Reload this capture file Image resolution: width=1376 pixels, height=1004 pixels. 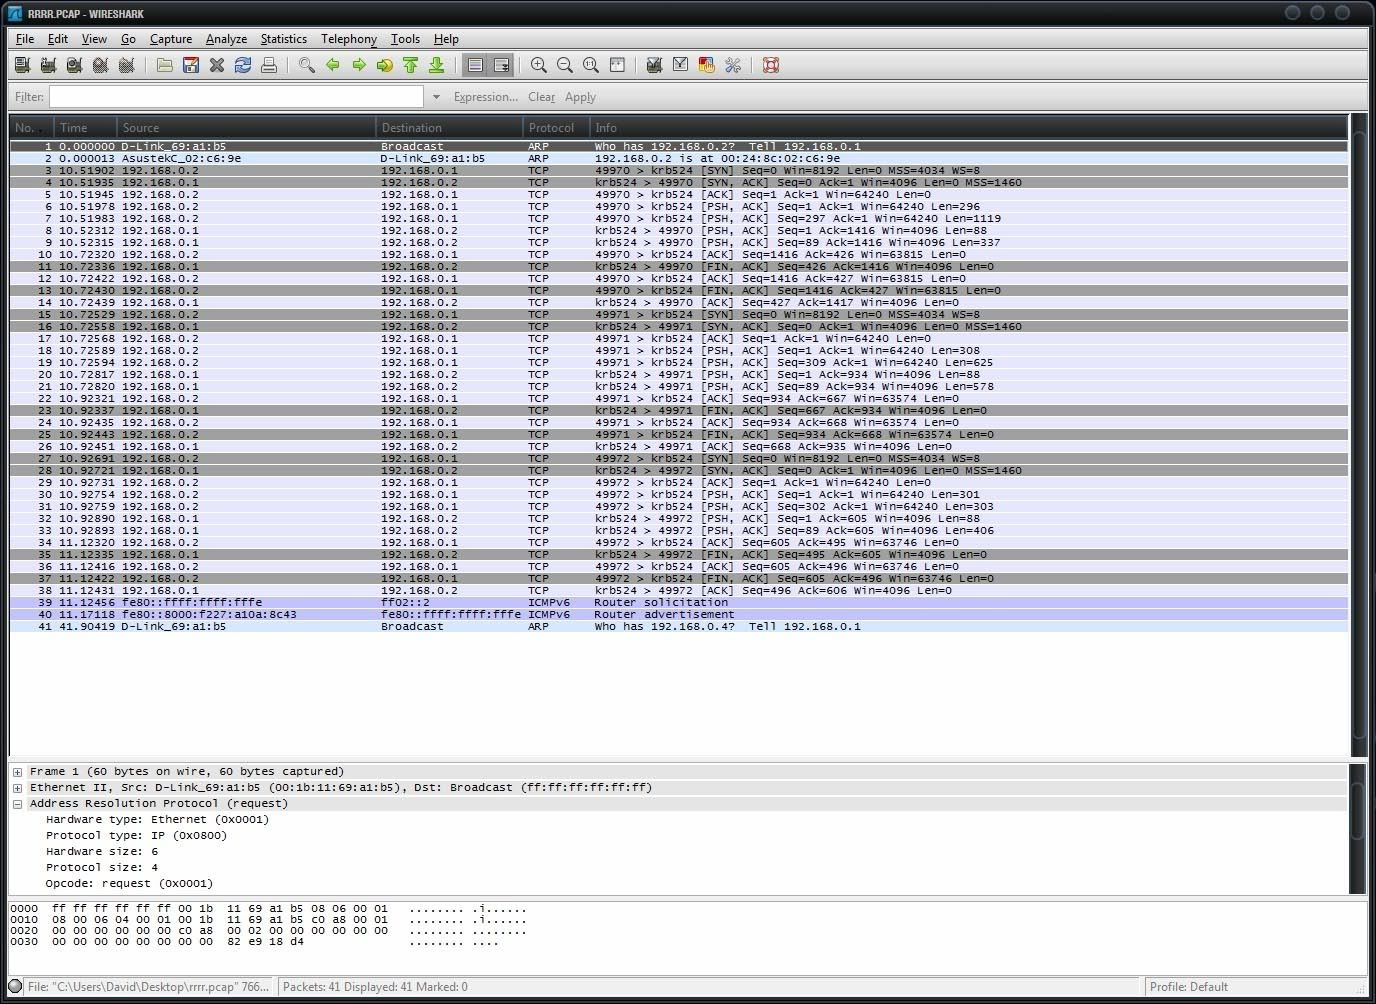click(243, 65)
